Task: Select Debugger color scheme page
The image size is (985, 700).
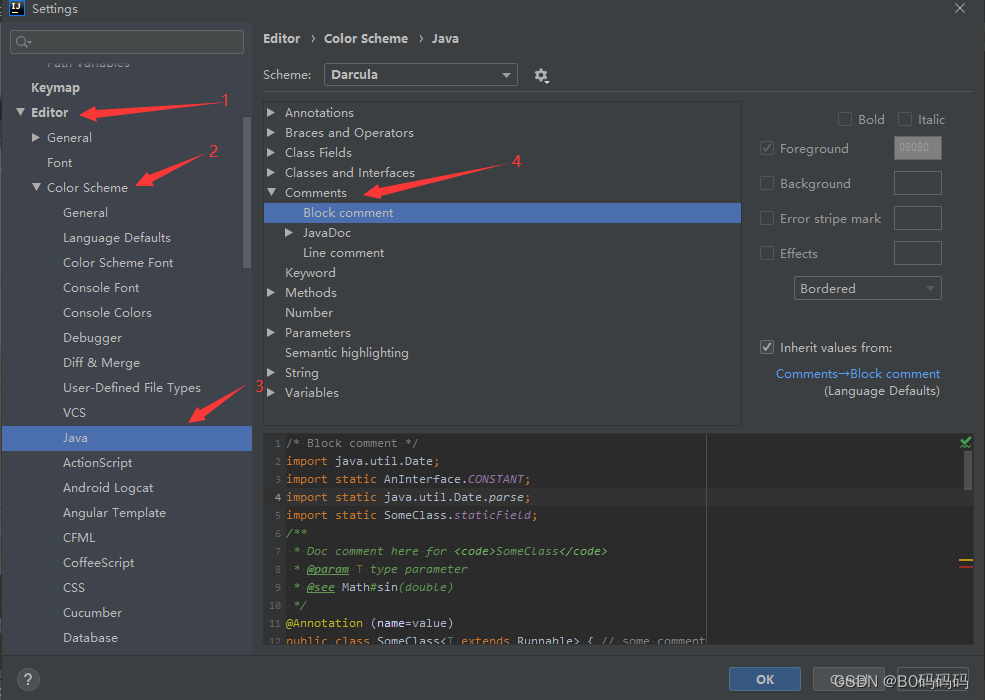Action: coord(92,338)
